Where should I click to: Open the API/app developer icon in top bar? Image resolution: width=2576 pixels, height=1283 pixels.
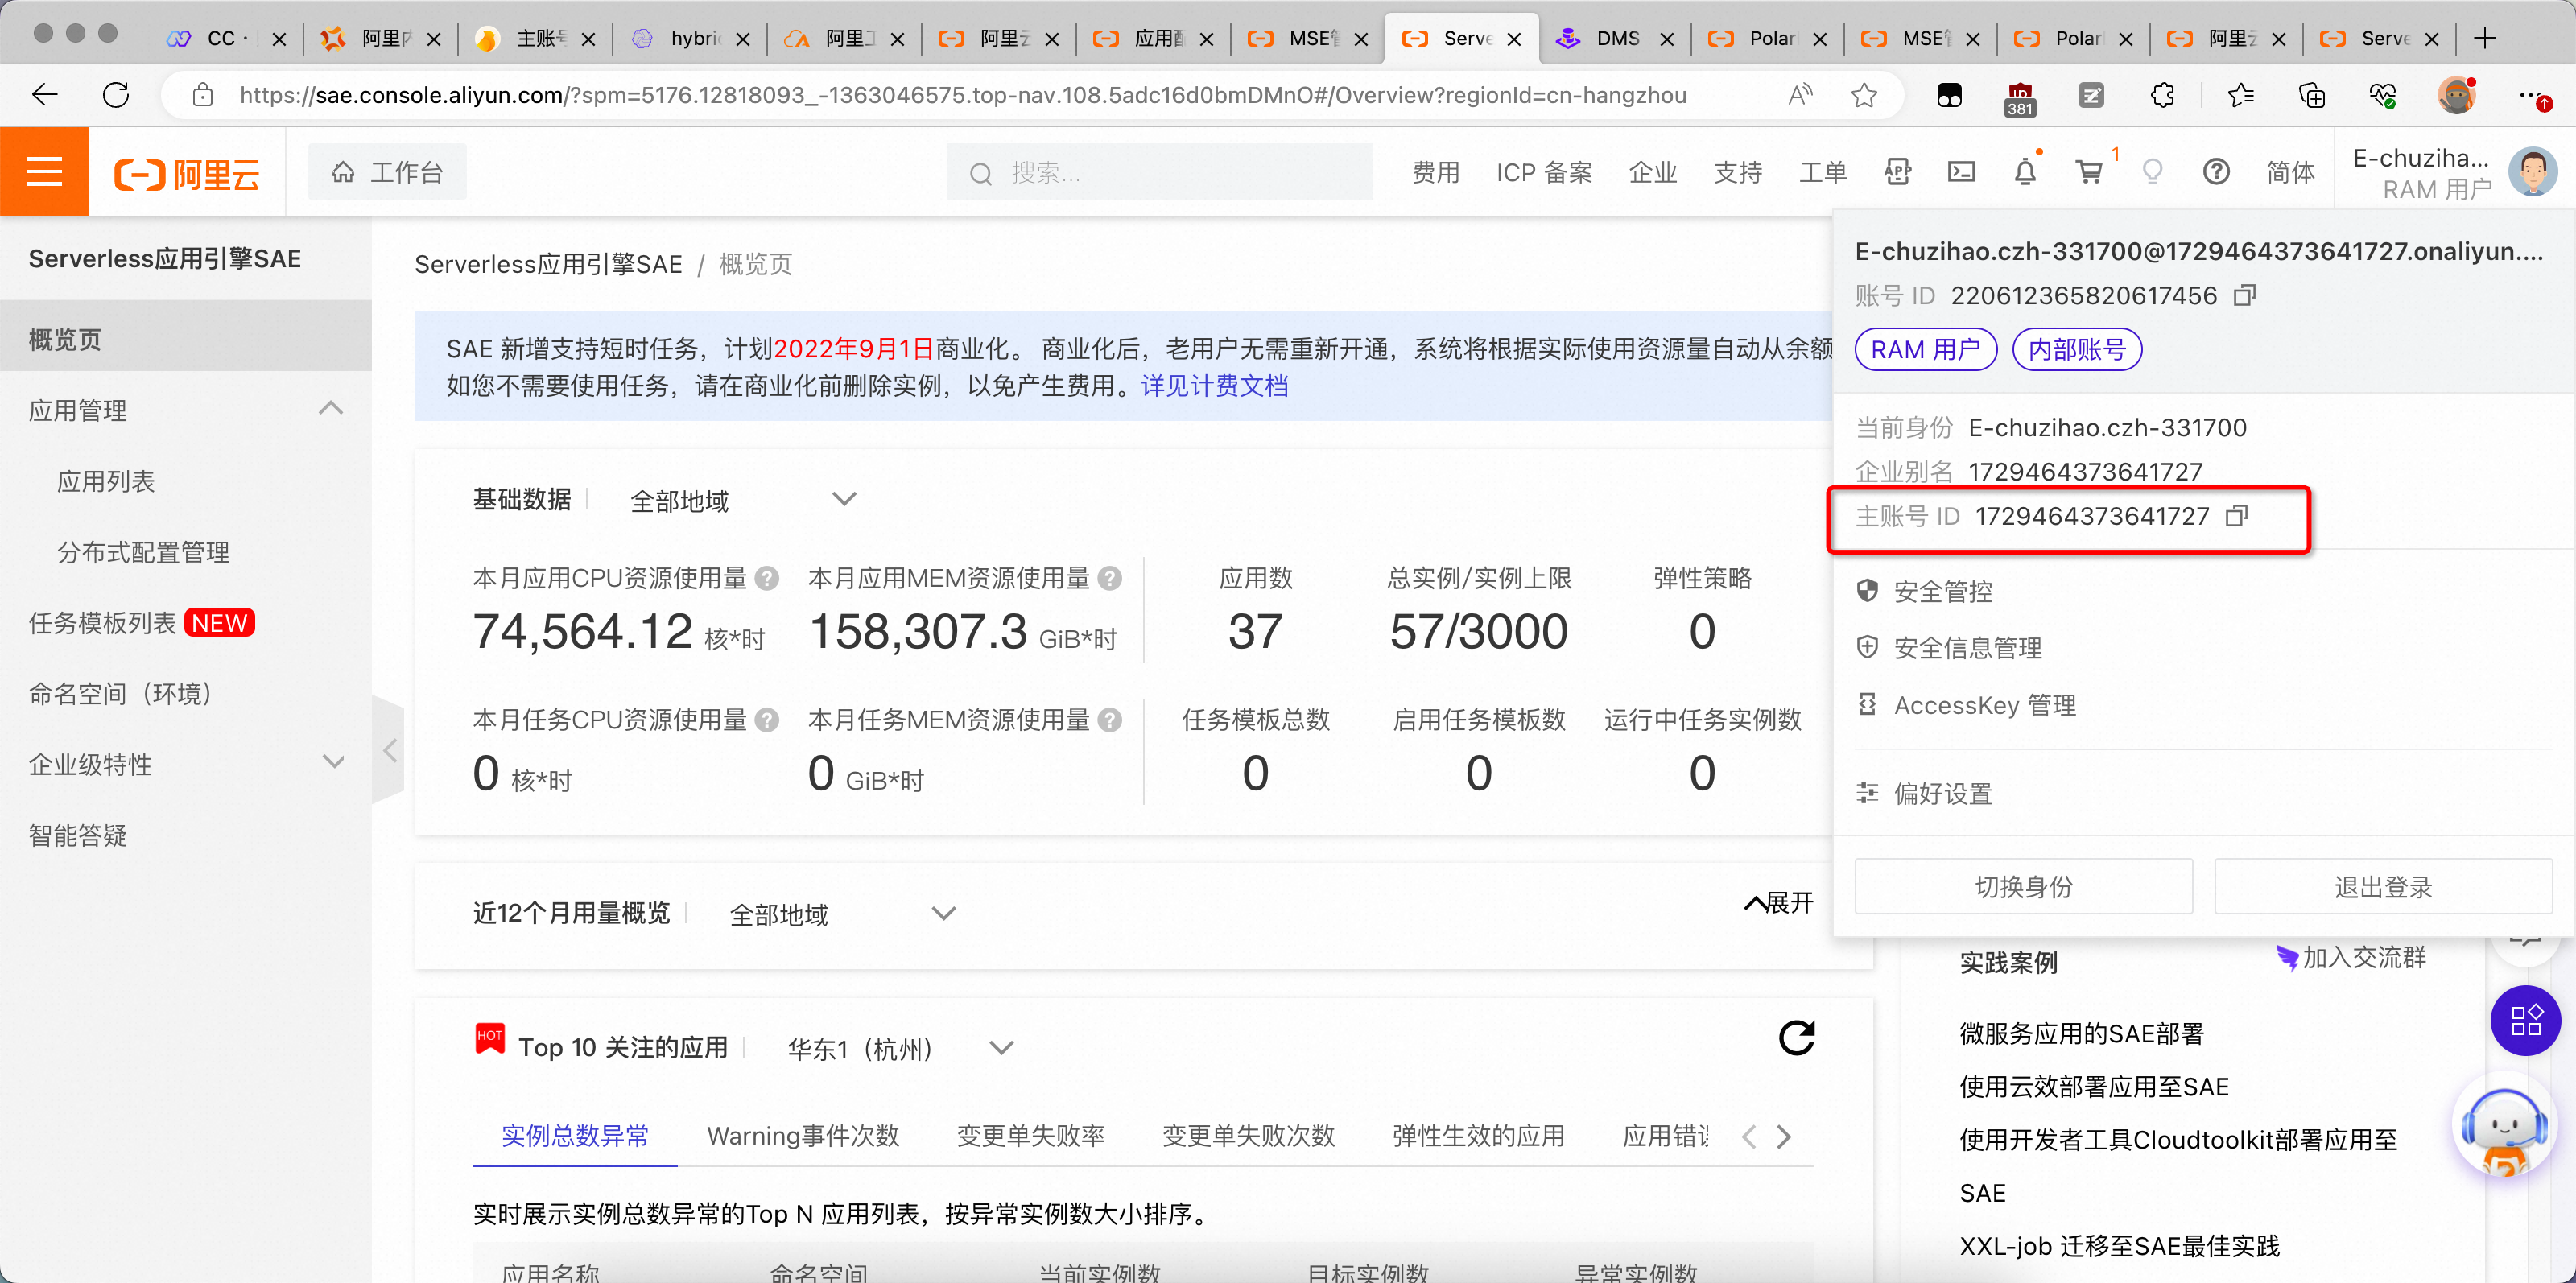1897,172
